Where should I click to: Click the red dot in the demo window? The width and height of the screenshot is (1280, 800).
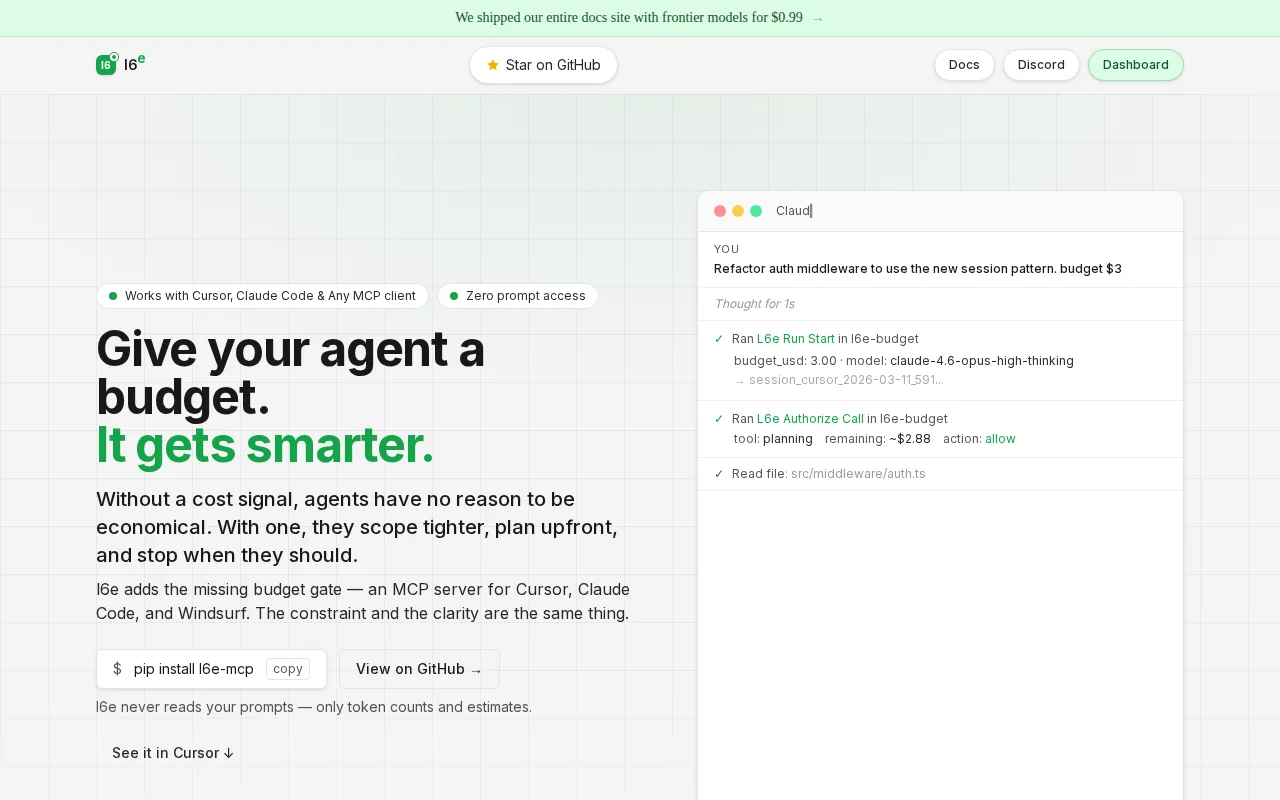click(x=720, y=211)
